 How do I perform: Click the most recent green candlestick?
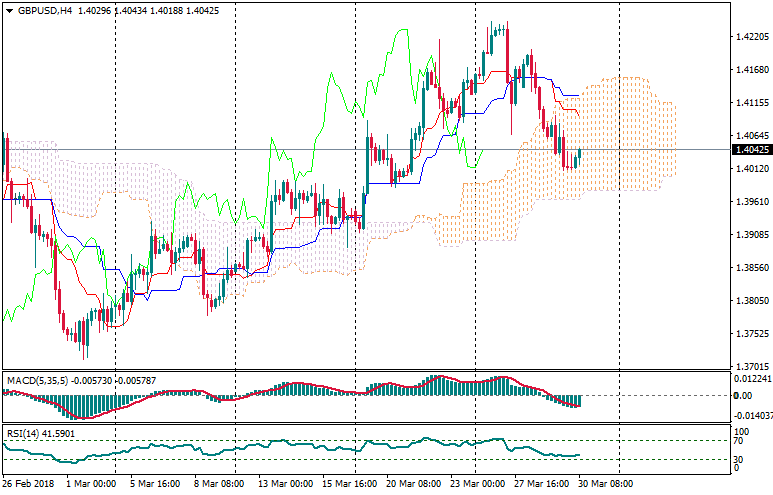pyautogui.click(x=579, y=157)
